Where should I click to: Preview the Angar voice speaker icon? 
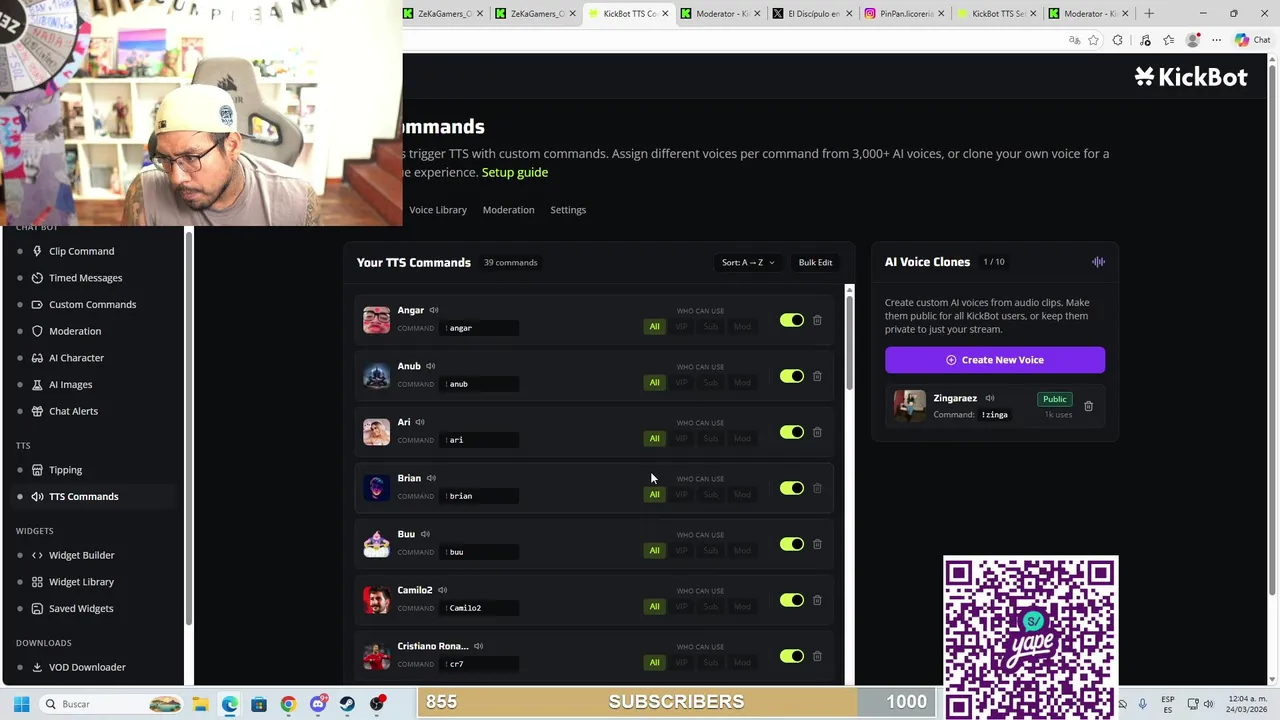pos(434,310)
